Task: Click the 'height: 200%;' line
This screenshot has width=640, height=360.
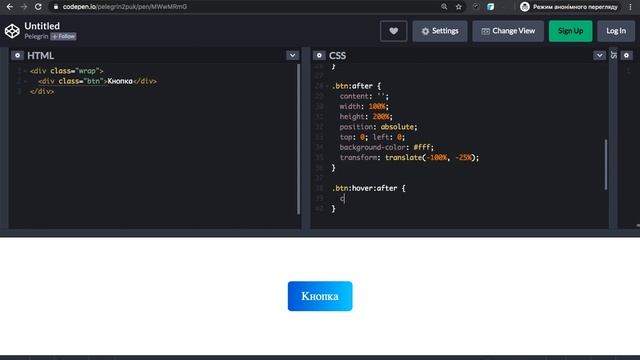Action: pyautogui.click(x=366, y=117)
